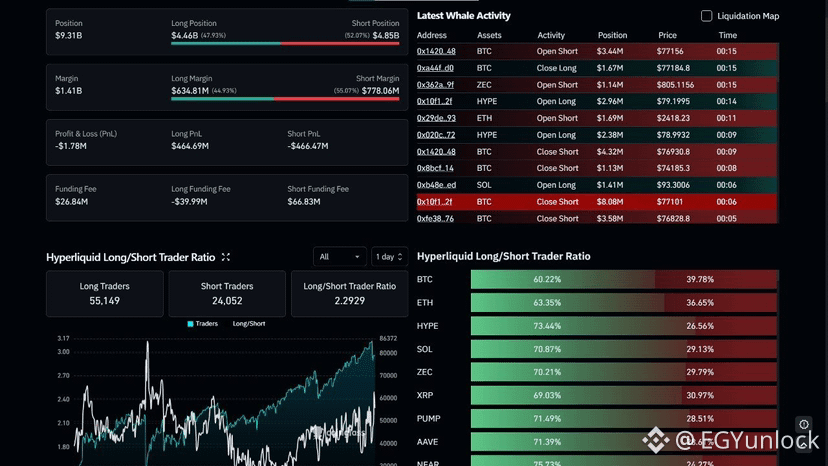Screen dimensions: 828x466
Task: Click the Long Position $4.46B value
Action: tap(184, 35)
